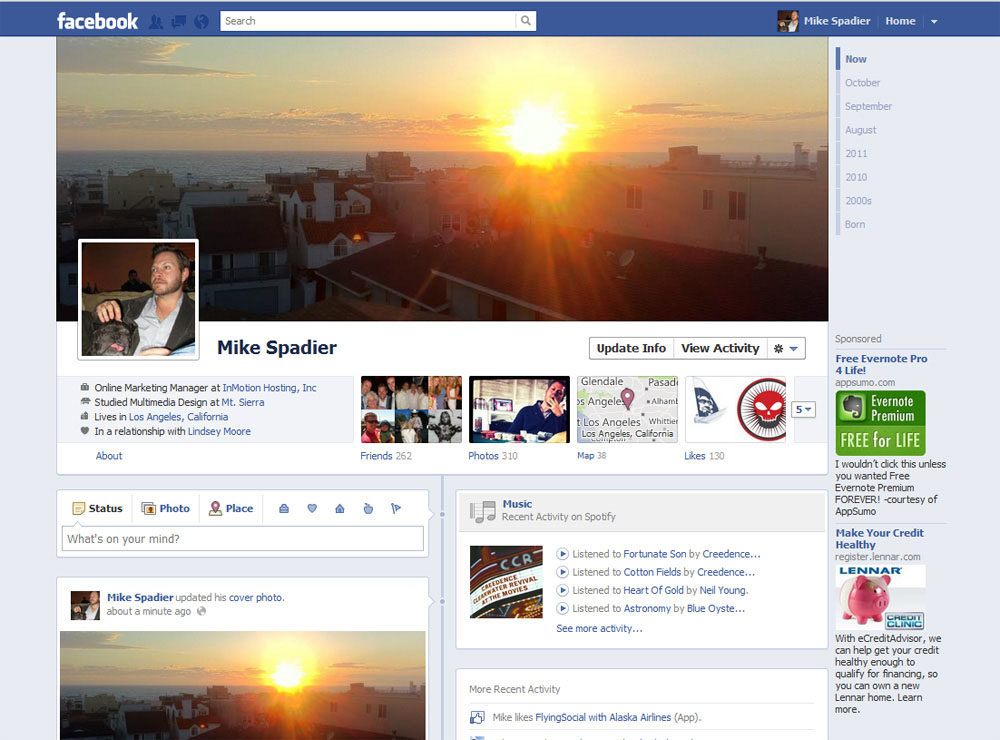Open the Music section title link
The width and height of the screenshot is (1000, 740).
(517, 504)
